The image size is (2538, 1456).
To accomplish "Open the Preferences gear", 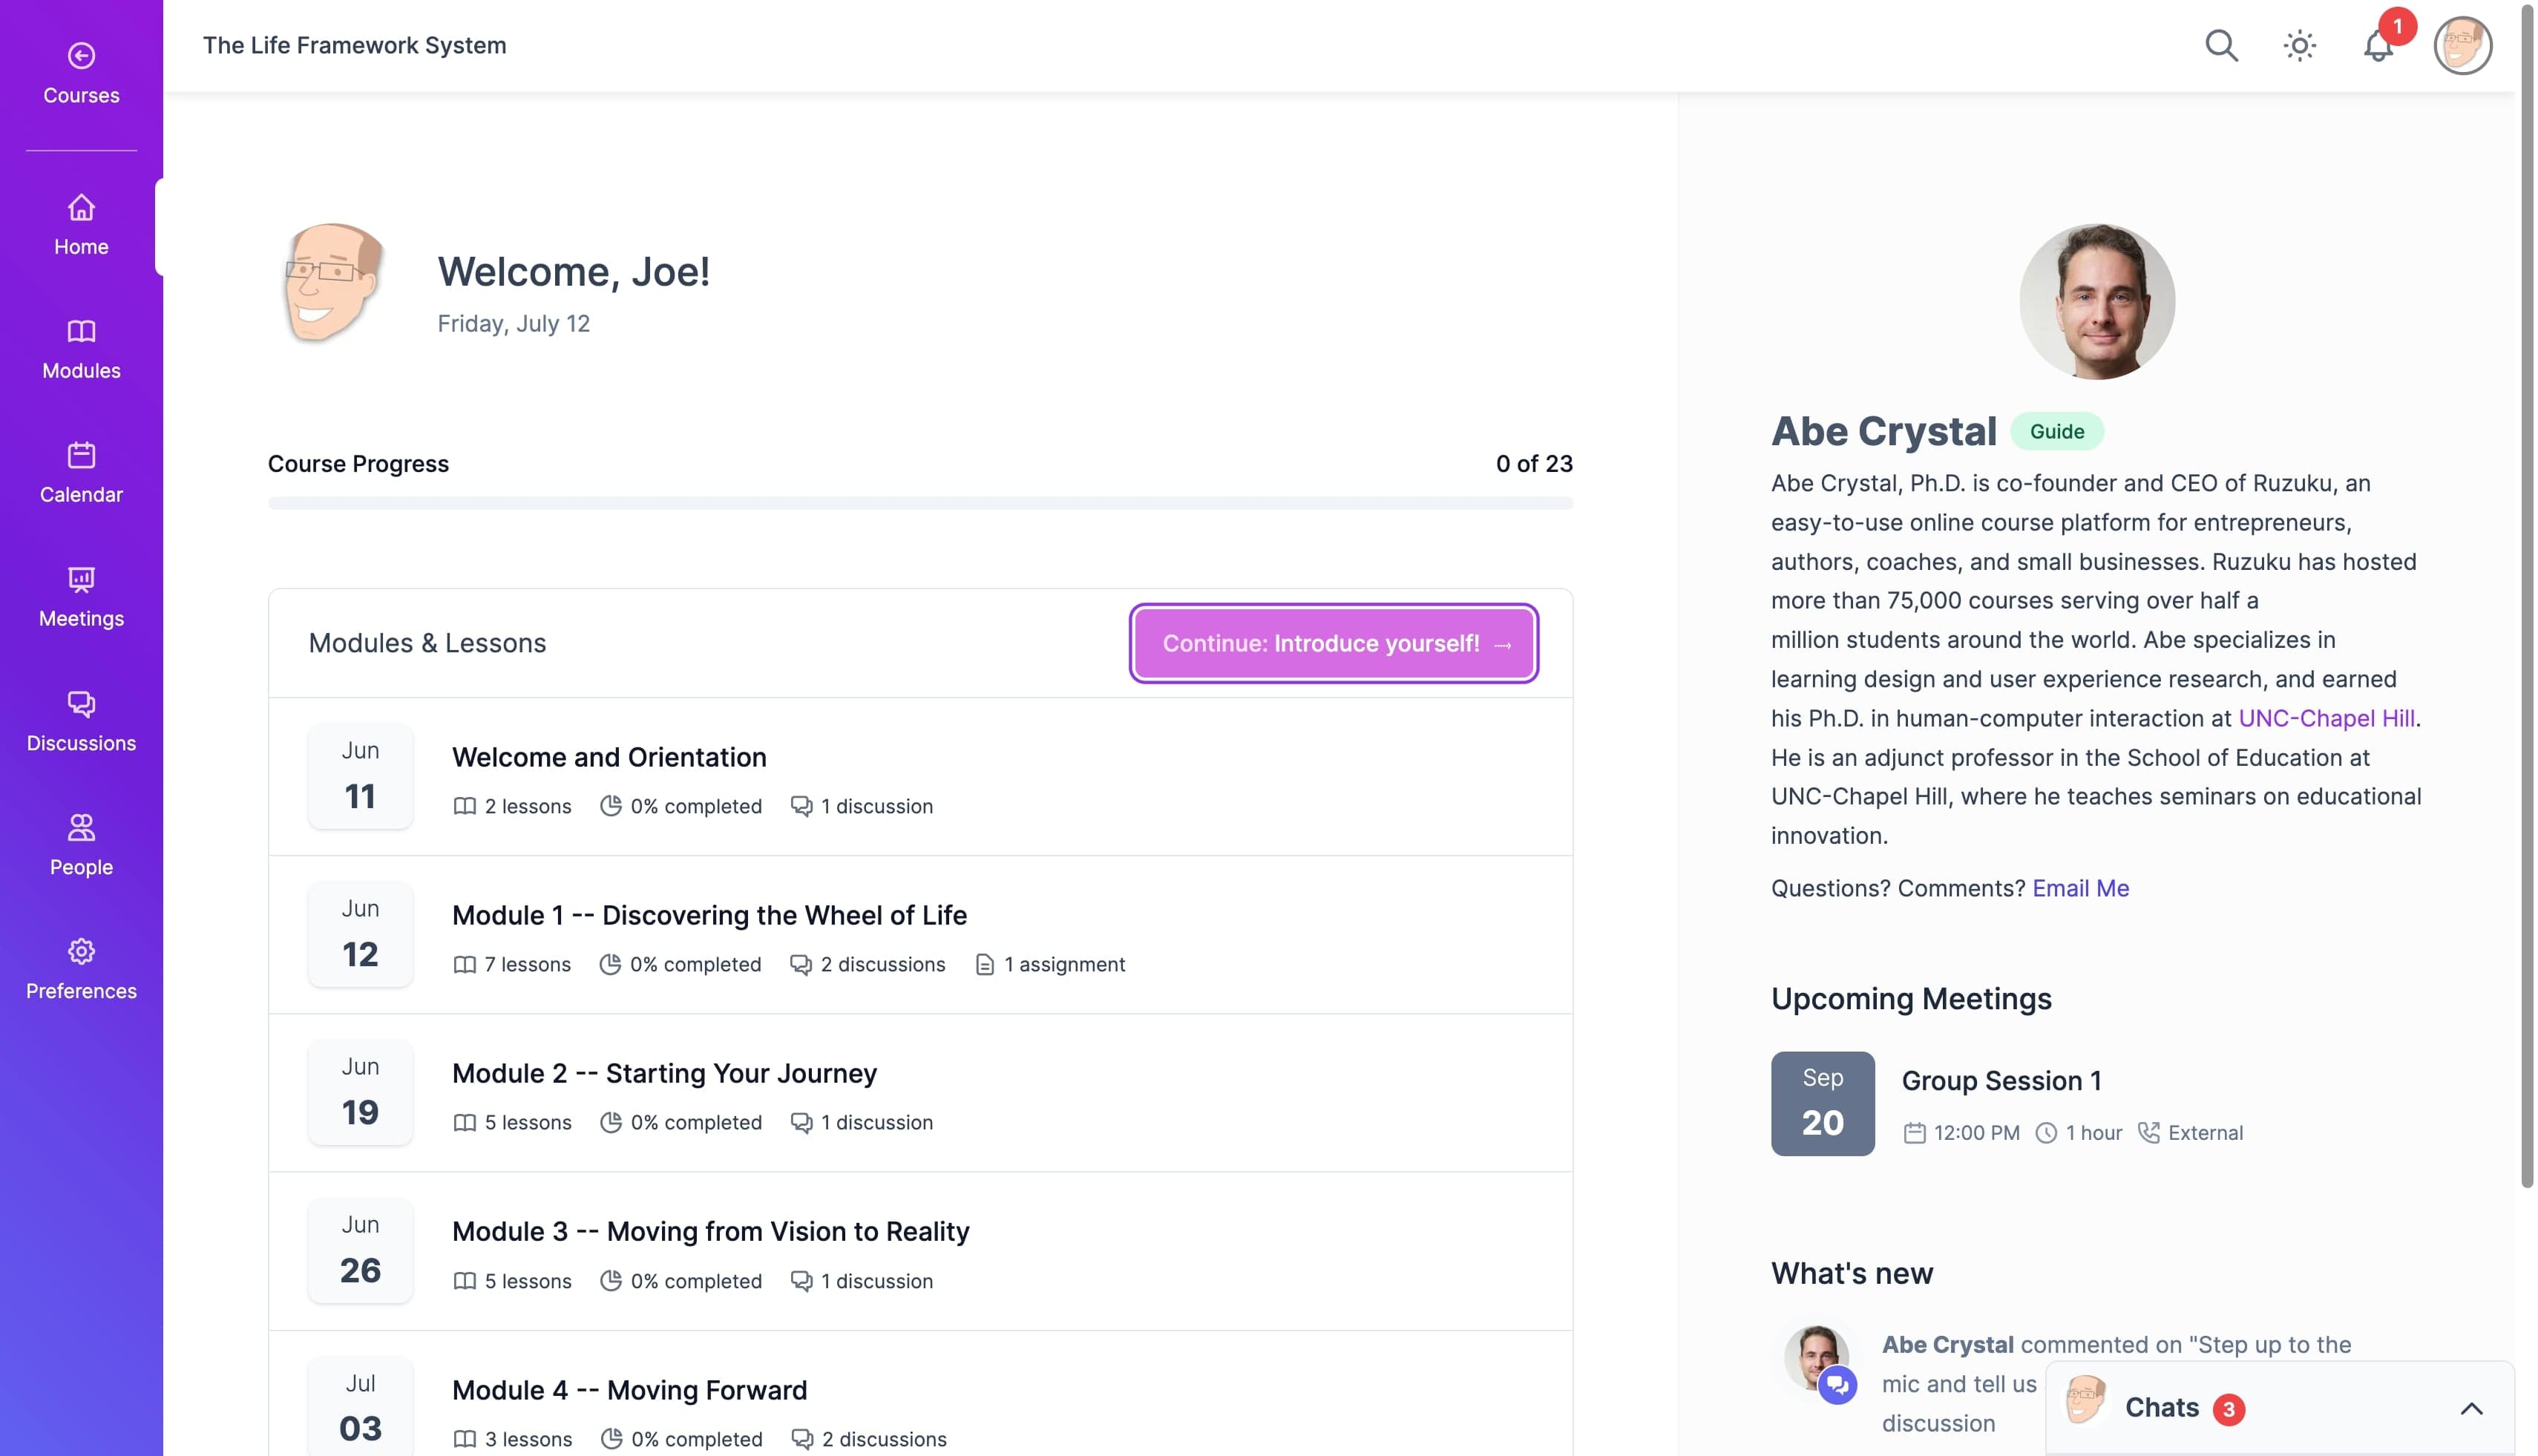I will click(81, 969).
